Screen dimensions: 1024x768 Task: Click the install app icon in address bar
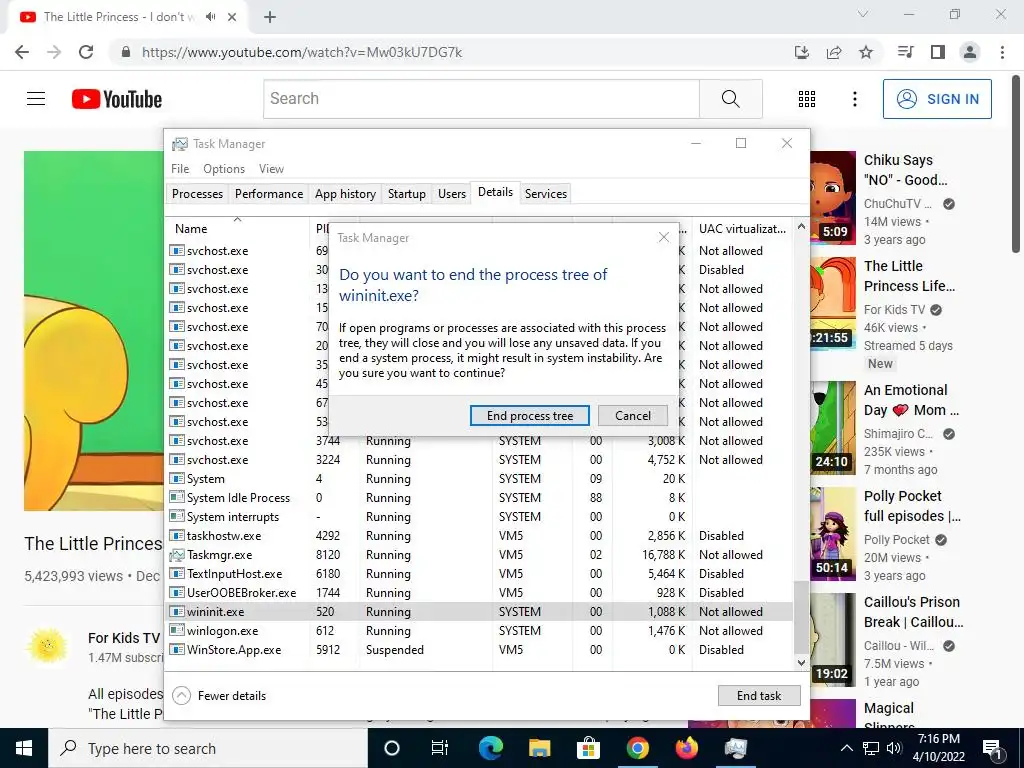(802, 52)
